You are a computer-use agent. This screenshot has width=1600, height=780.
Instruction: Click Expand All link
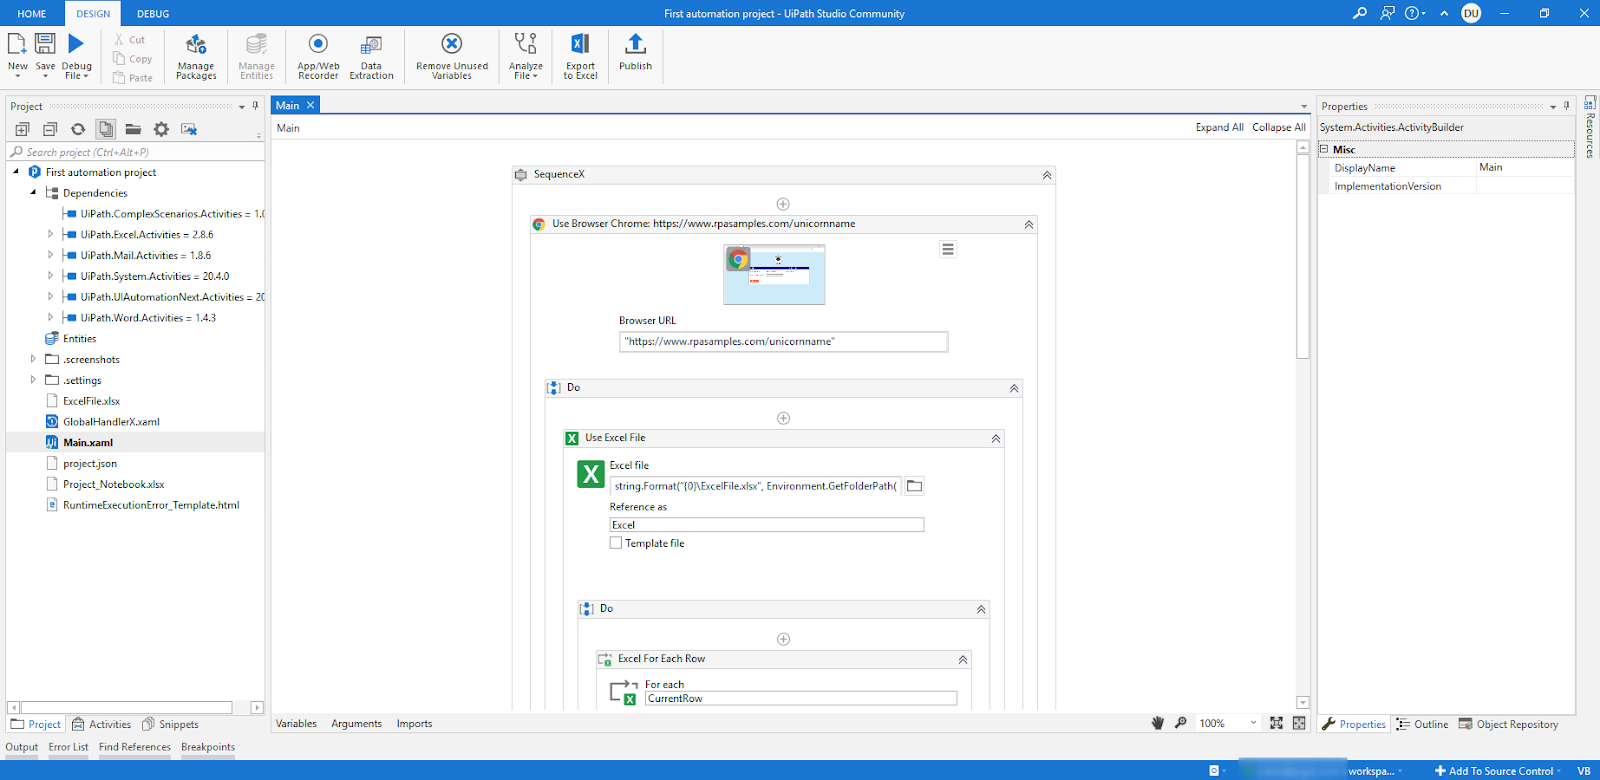click(1219, 127)
